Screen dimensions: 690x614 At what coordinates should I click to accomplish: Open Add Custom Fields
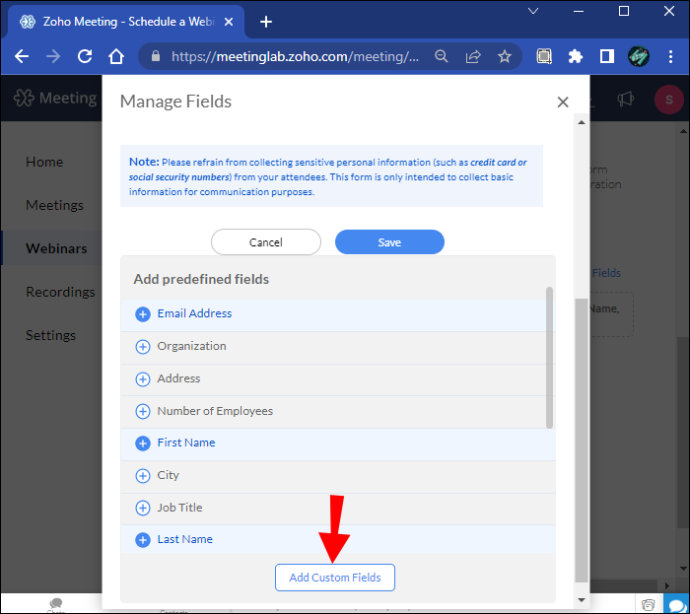[335, 577]
